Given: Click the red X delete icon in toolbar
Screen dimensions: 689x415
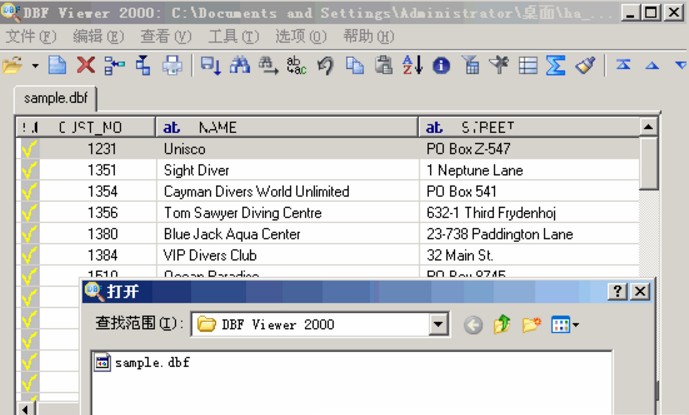Looking at the screenshot, I should (86, 66).
